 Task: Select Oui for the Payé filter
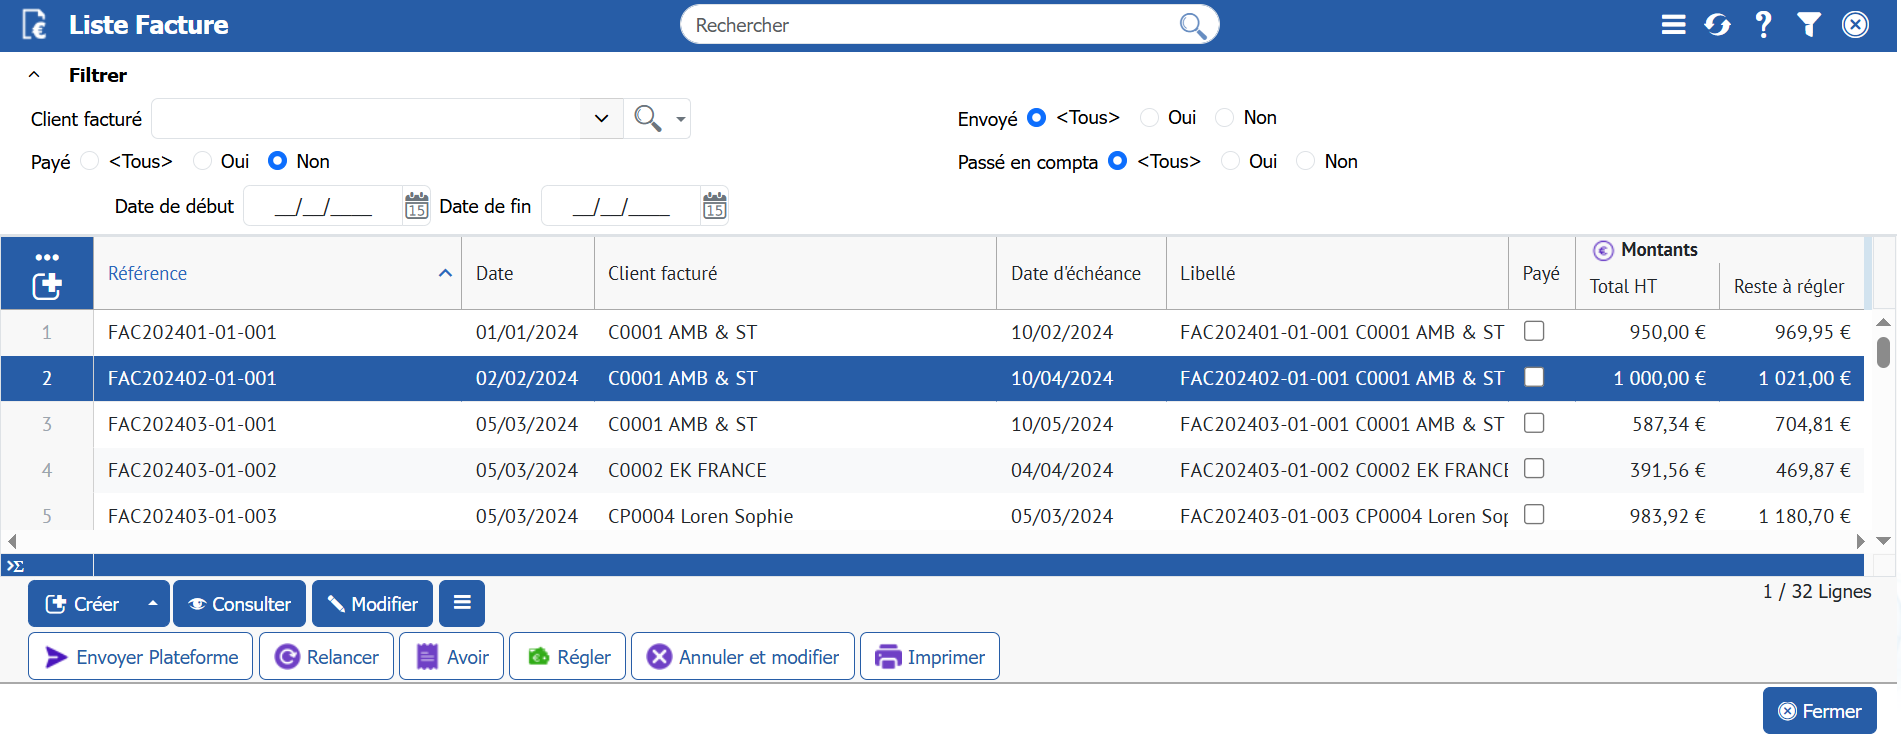[203, 161]
